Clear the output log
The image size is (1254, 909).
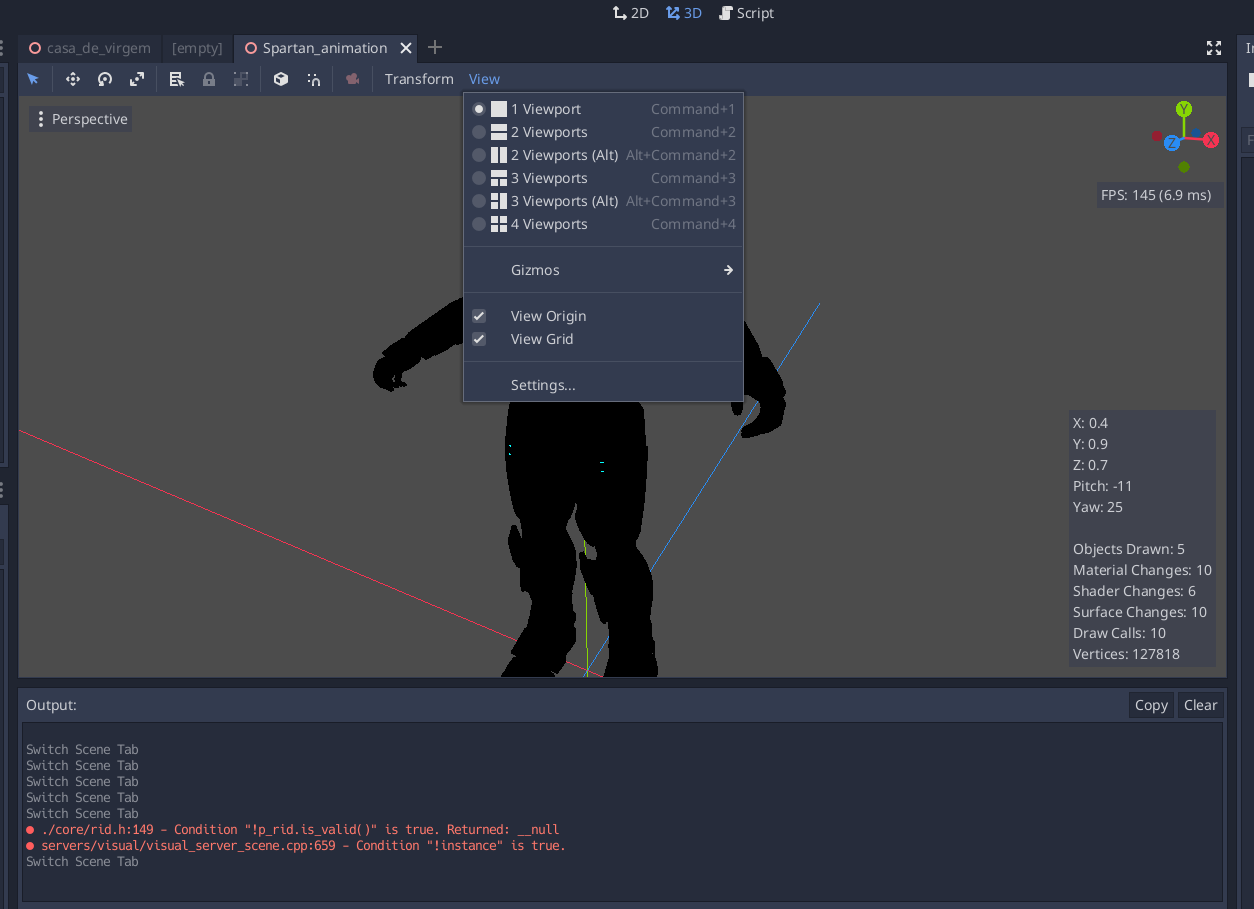pos(1200,705)
